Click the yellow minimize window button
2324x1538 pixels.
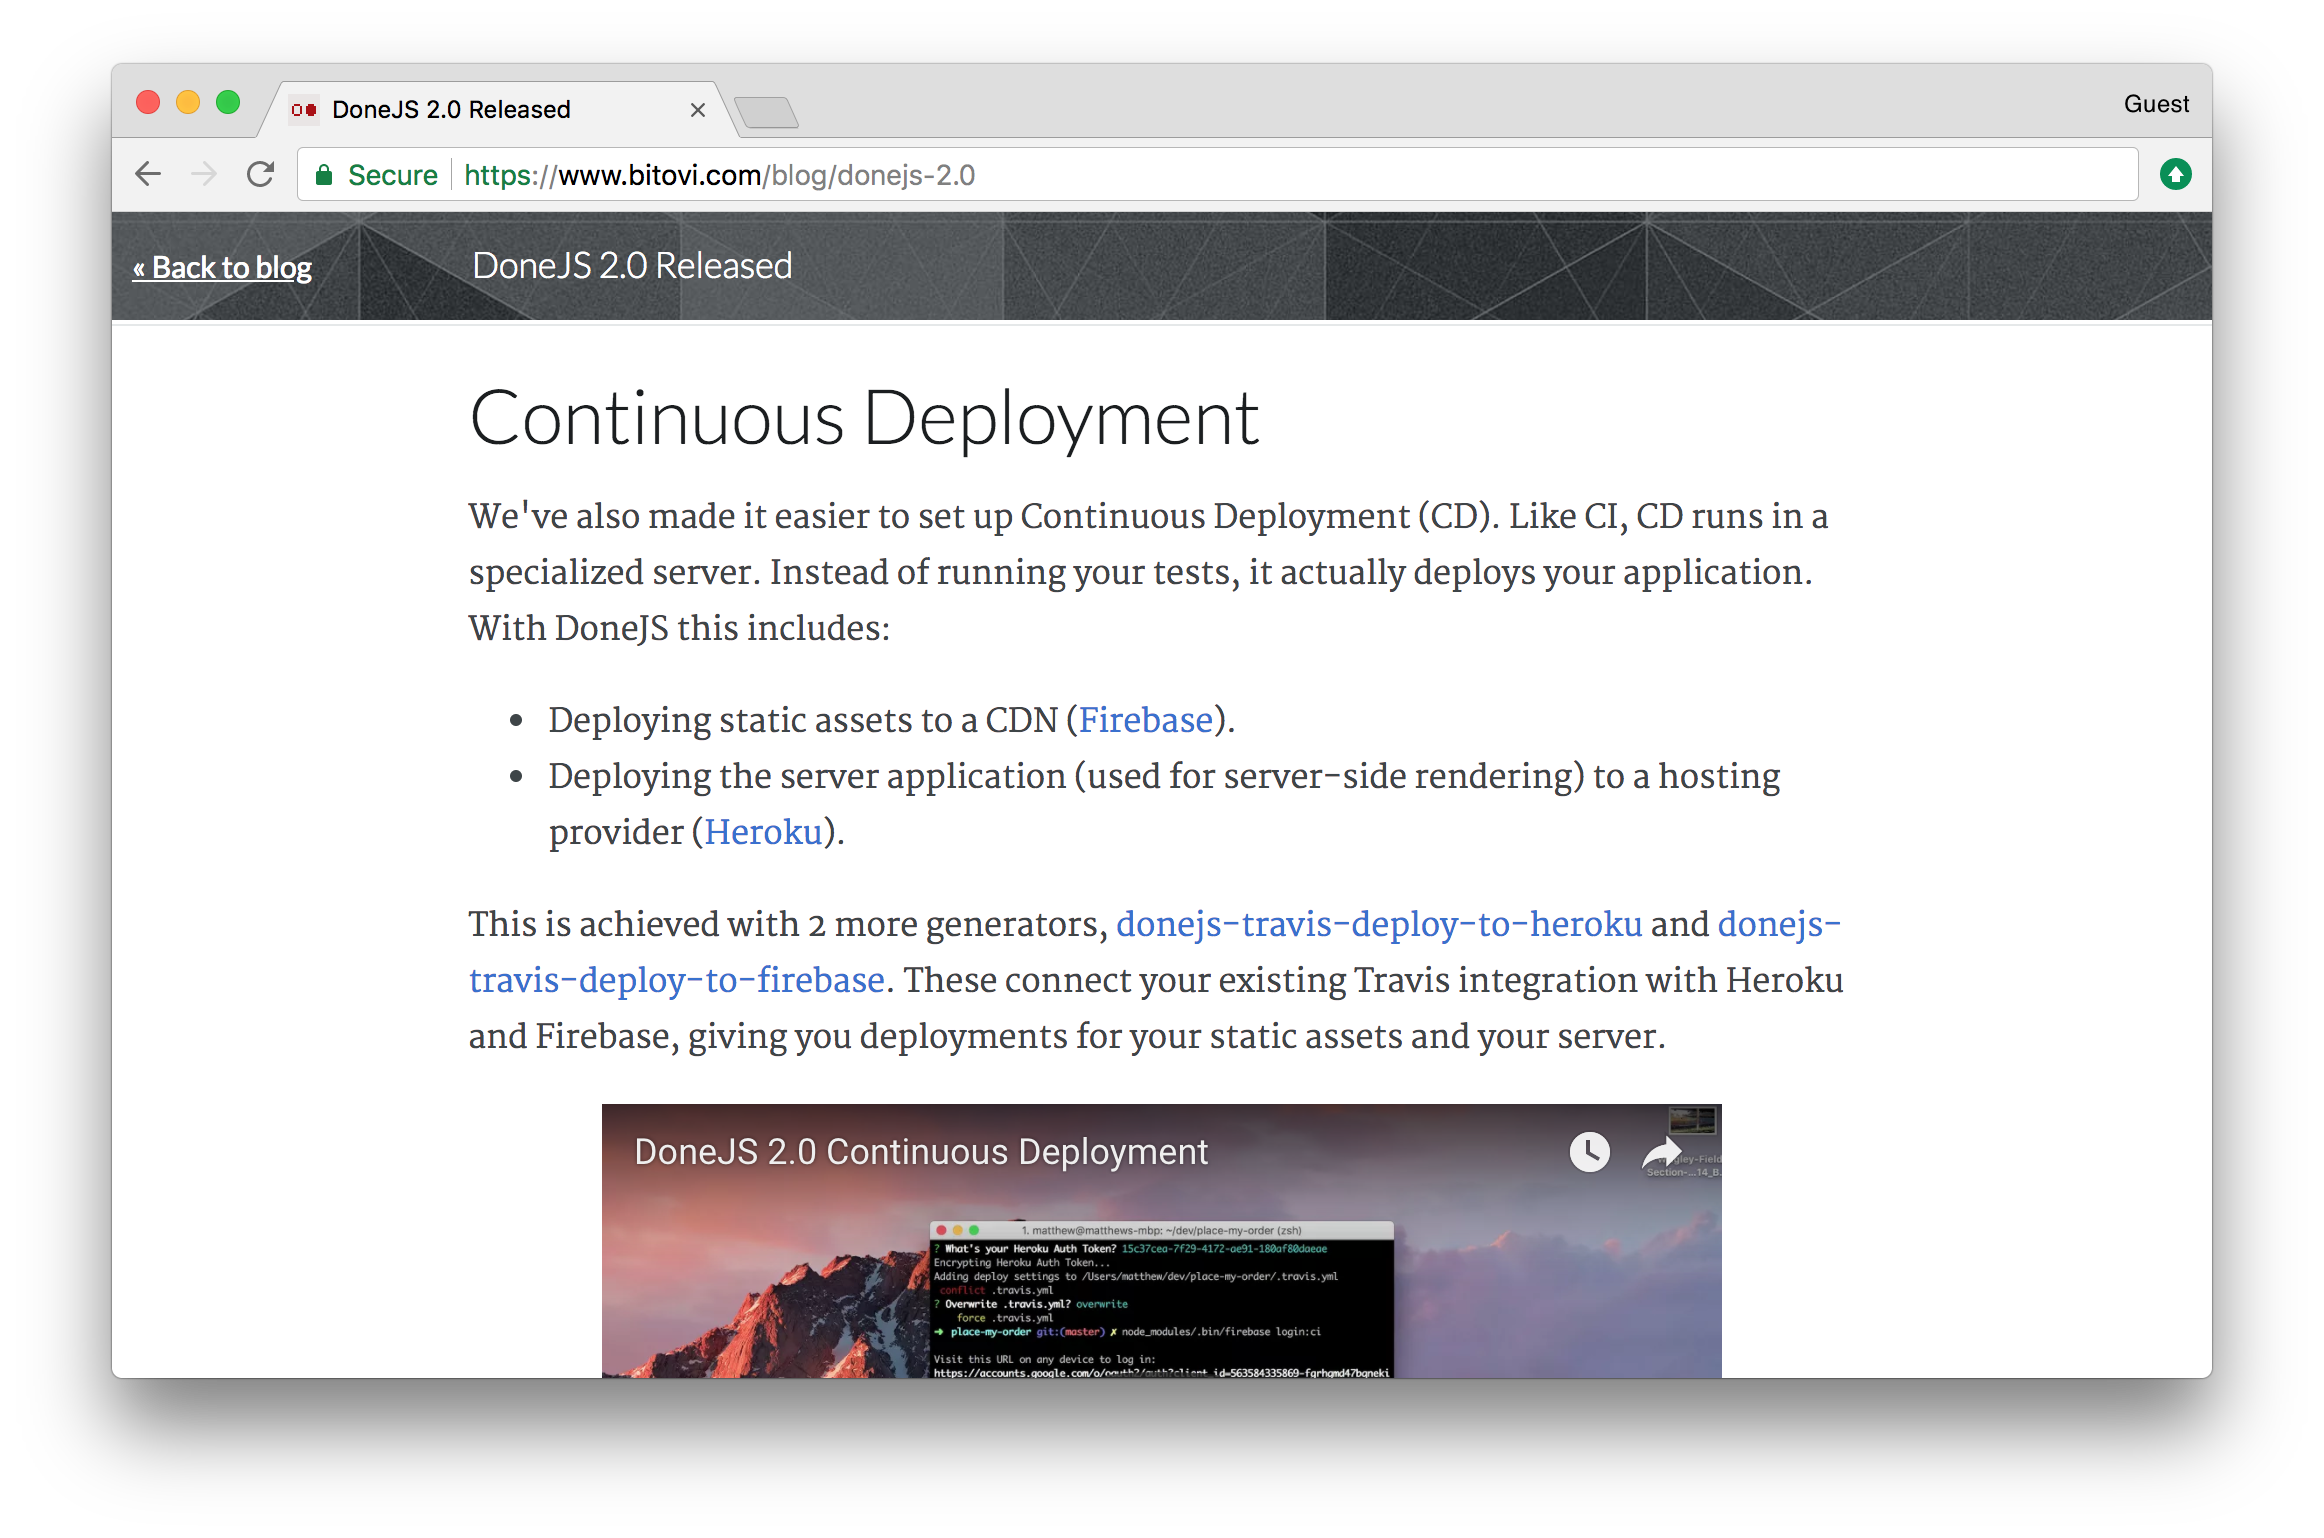point(188,103)
